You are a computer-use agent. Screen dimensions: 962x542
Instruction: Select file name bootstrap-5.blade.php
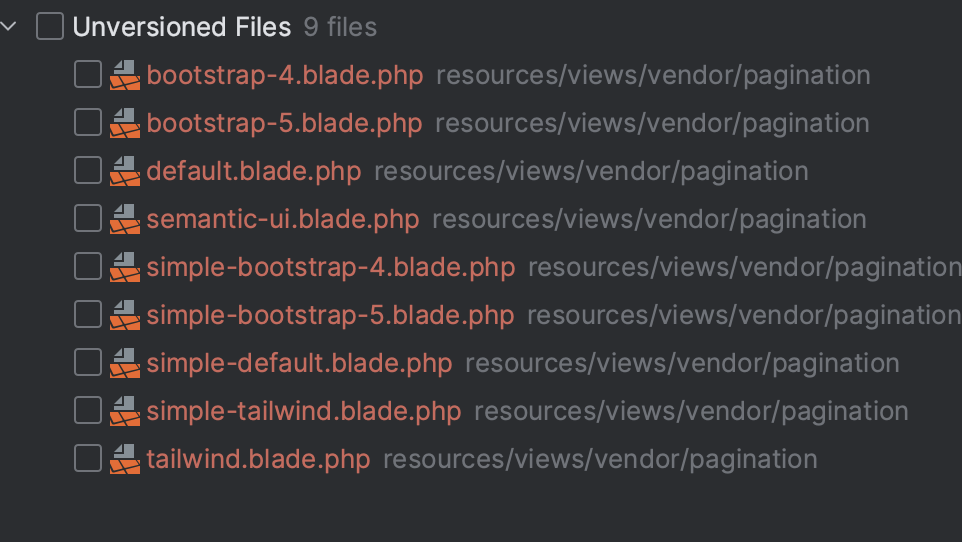284,123
